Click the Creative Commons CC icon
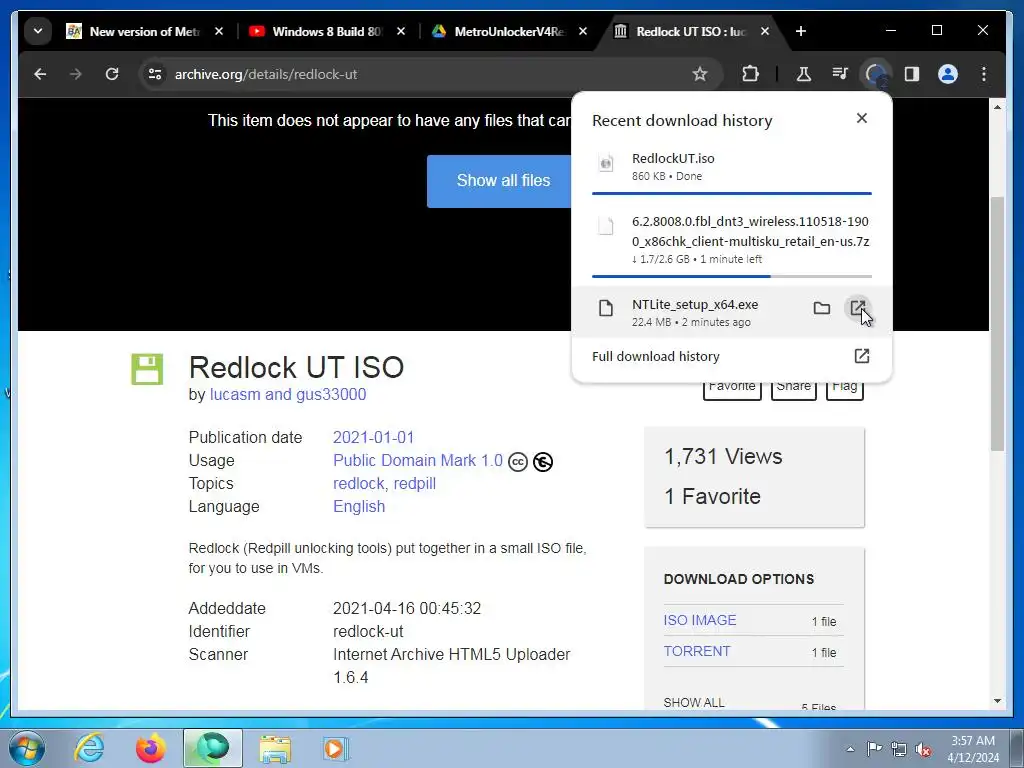The width and height of the screenshot is (1024, 768). (518, 462)
